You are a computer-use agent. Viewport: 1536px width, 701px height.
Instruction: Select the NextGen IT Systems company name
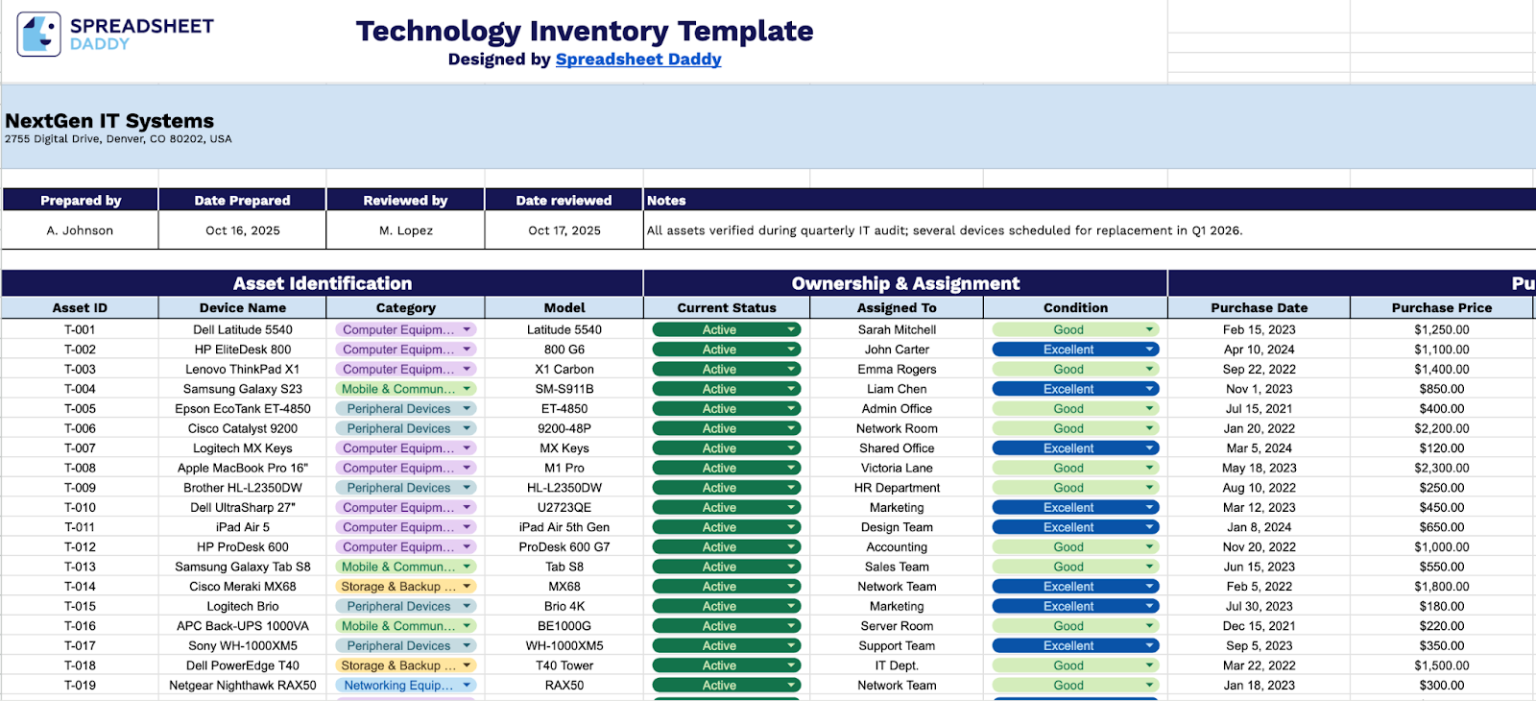tap(109, 121)
